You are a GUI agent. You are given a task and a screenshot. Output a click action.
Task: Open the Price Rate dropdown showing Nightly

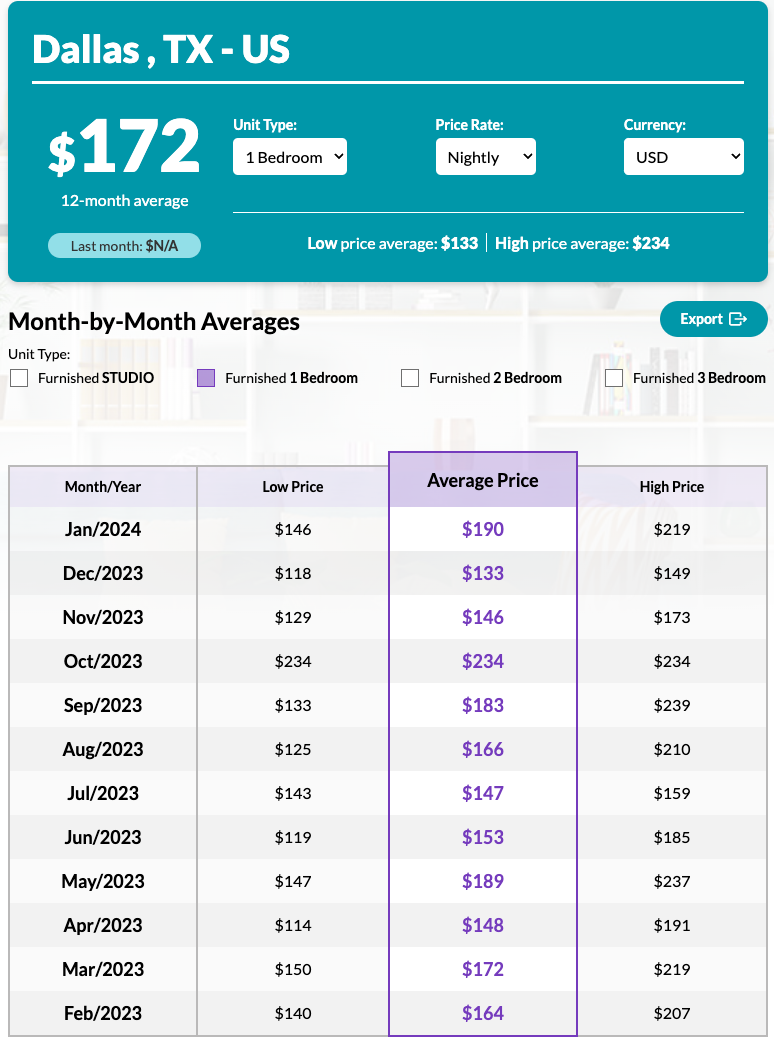coord(485,157)
